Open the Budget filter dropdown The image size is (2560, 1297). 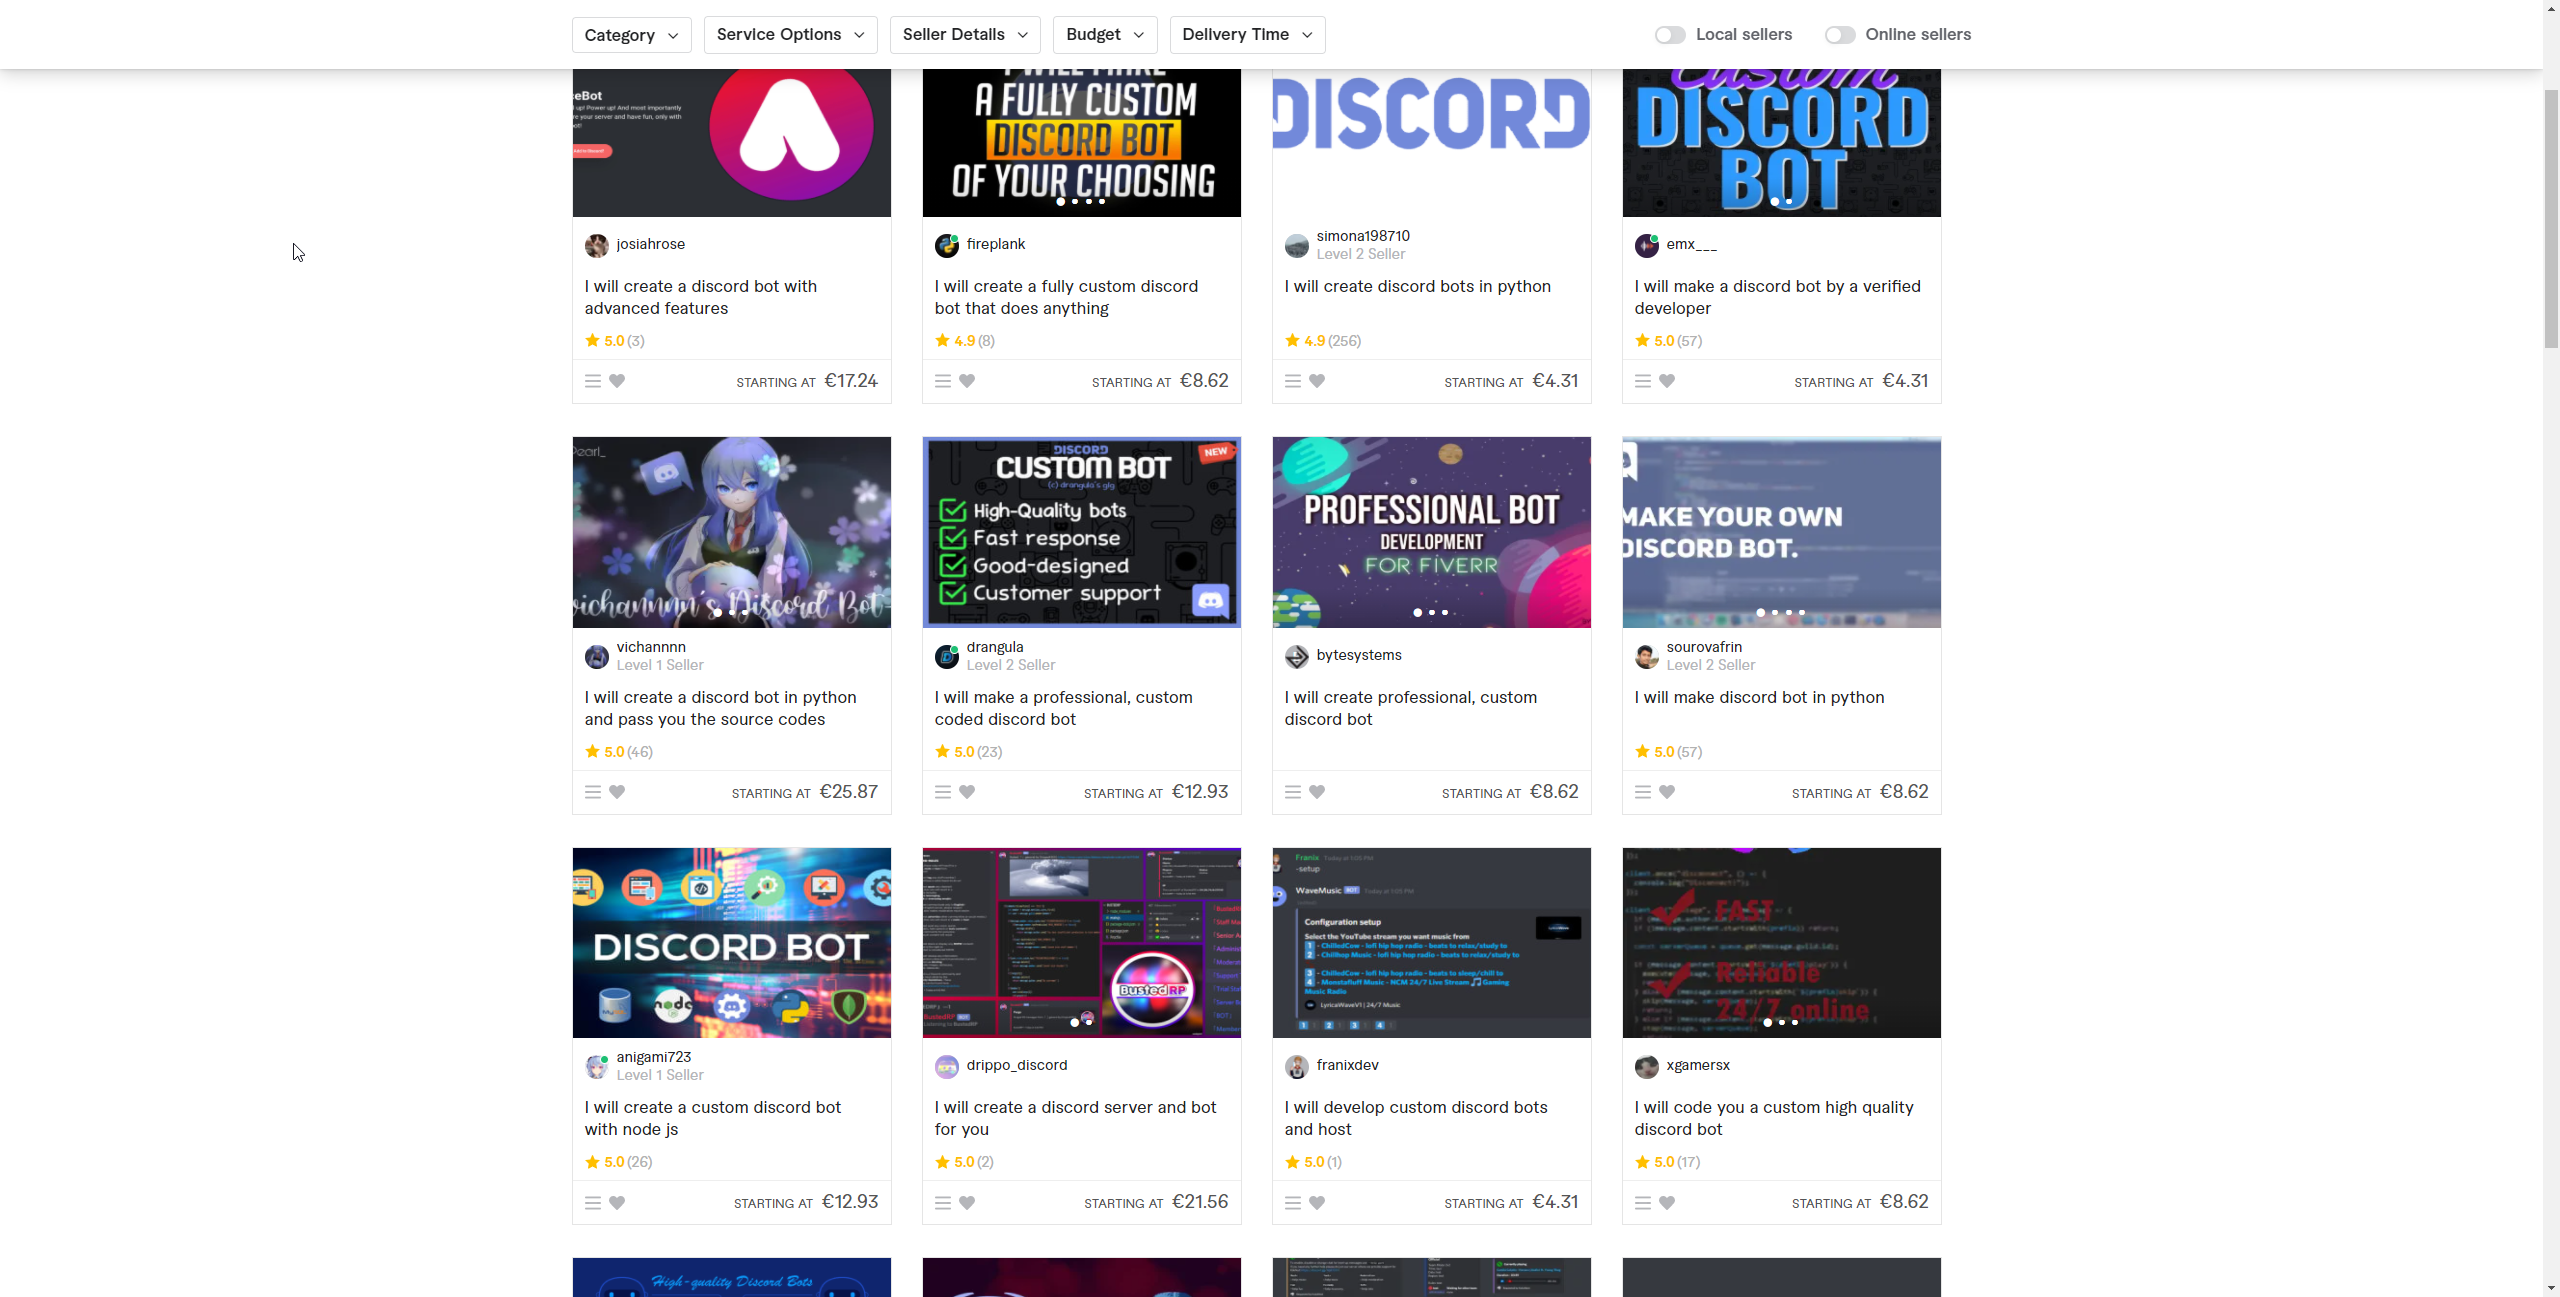1104,35
